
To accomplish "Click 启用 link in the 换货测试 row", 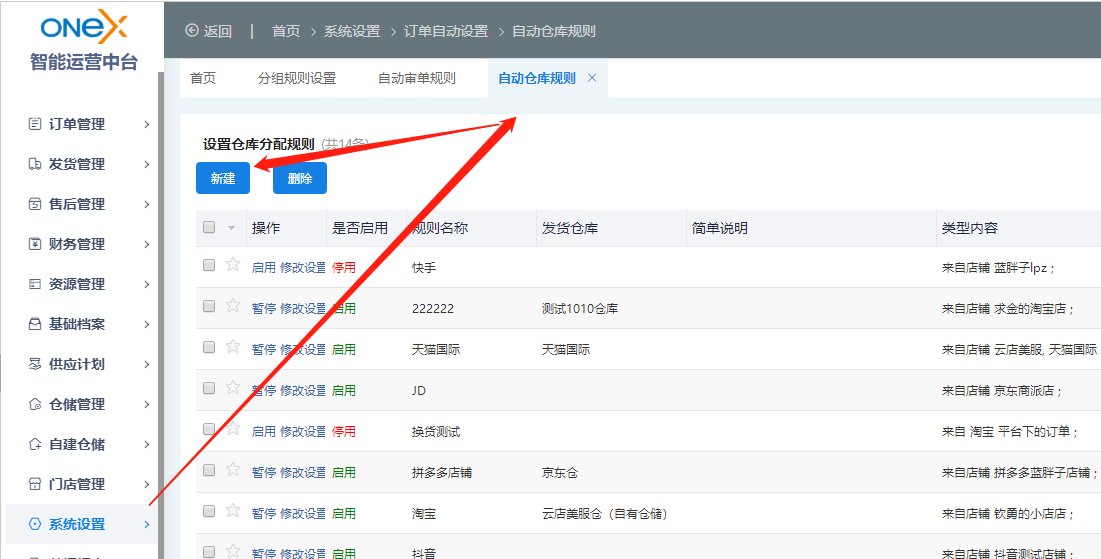I will coord(263,431).
